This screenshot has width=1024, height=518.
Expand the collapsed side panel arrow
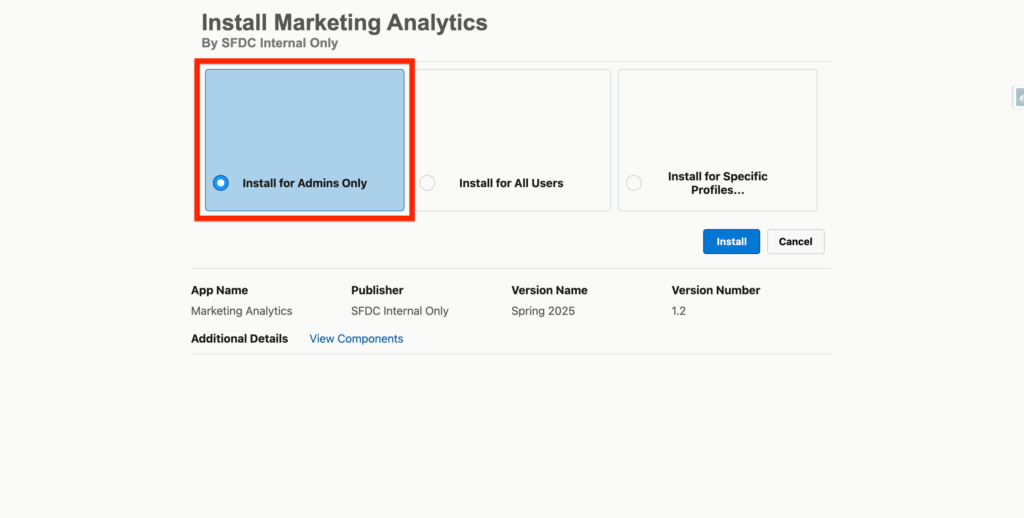1019,97
